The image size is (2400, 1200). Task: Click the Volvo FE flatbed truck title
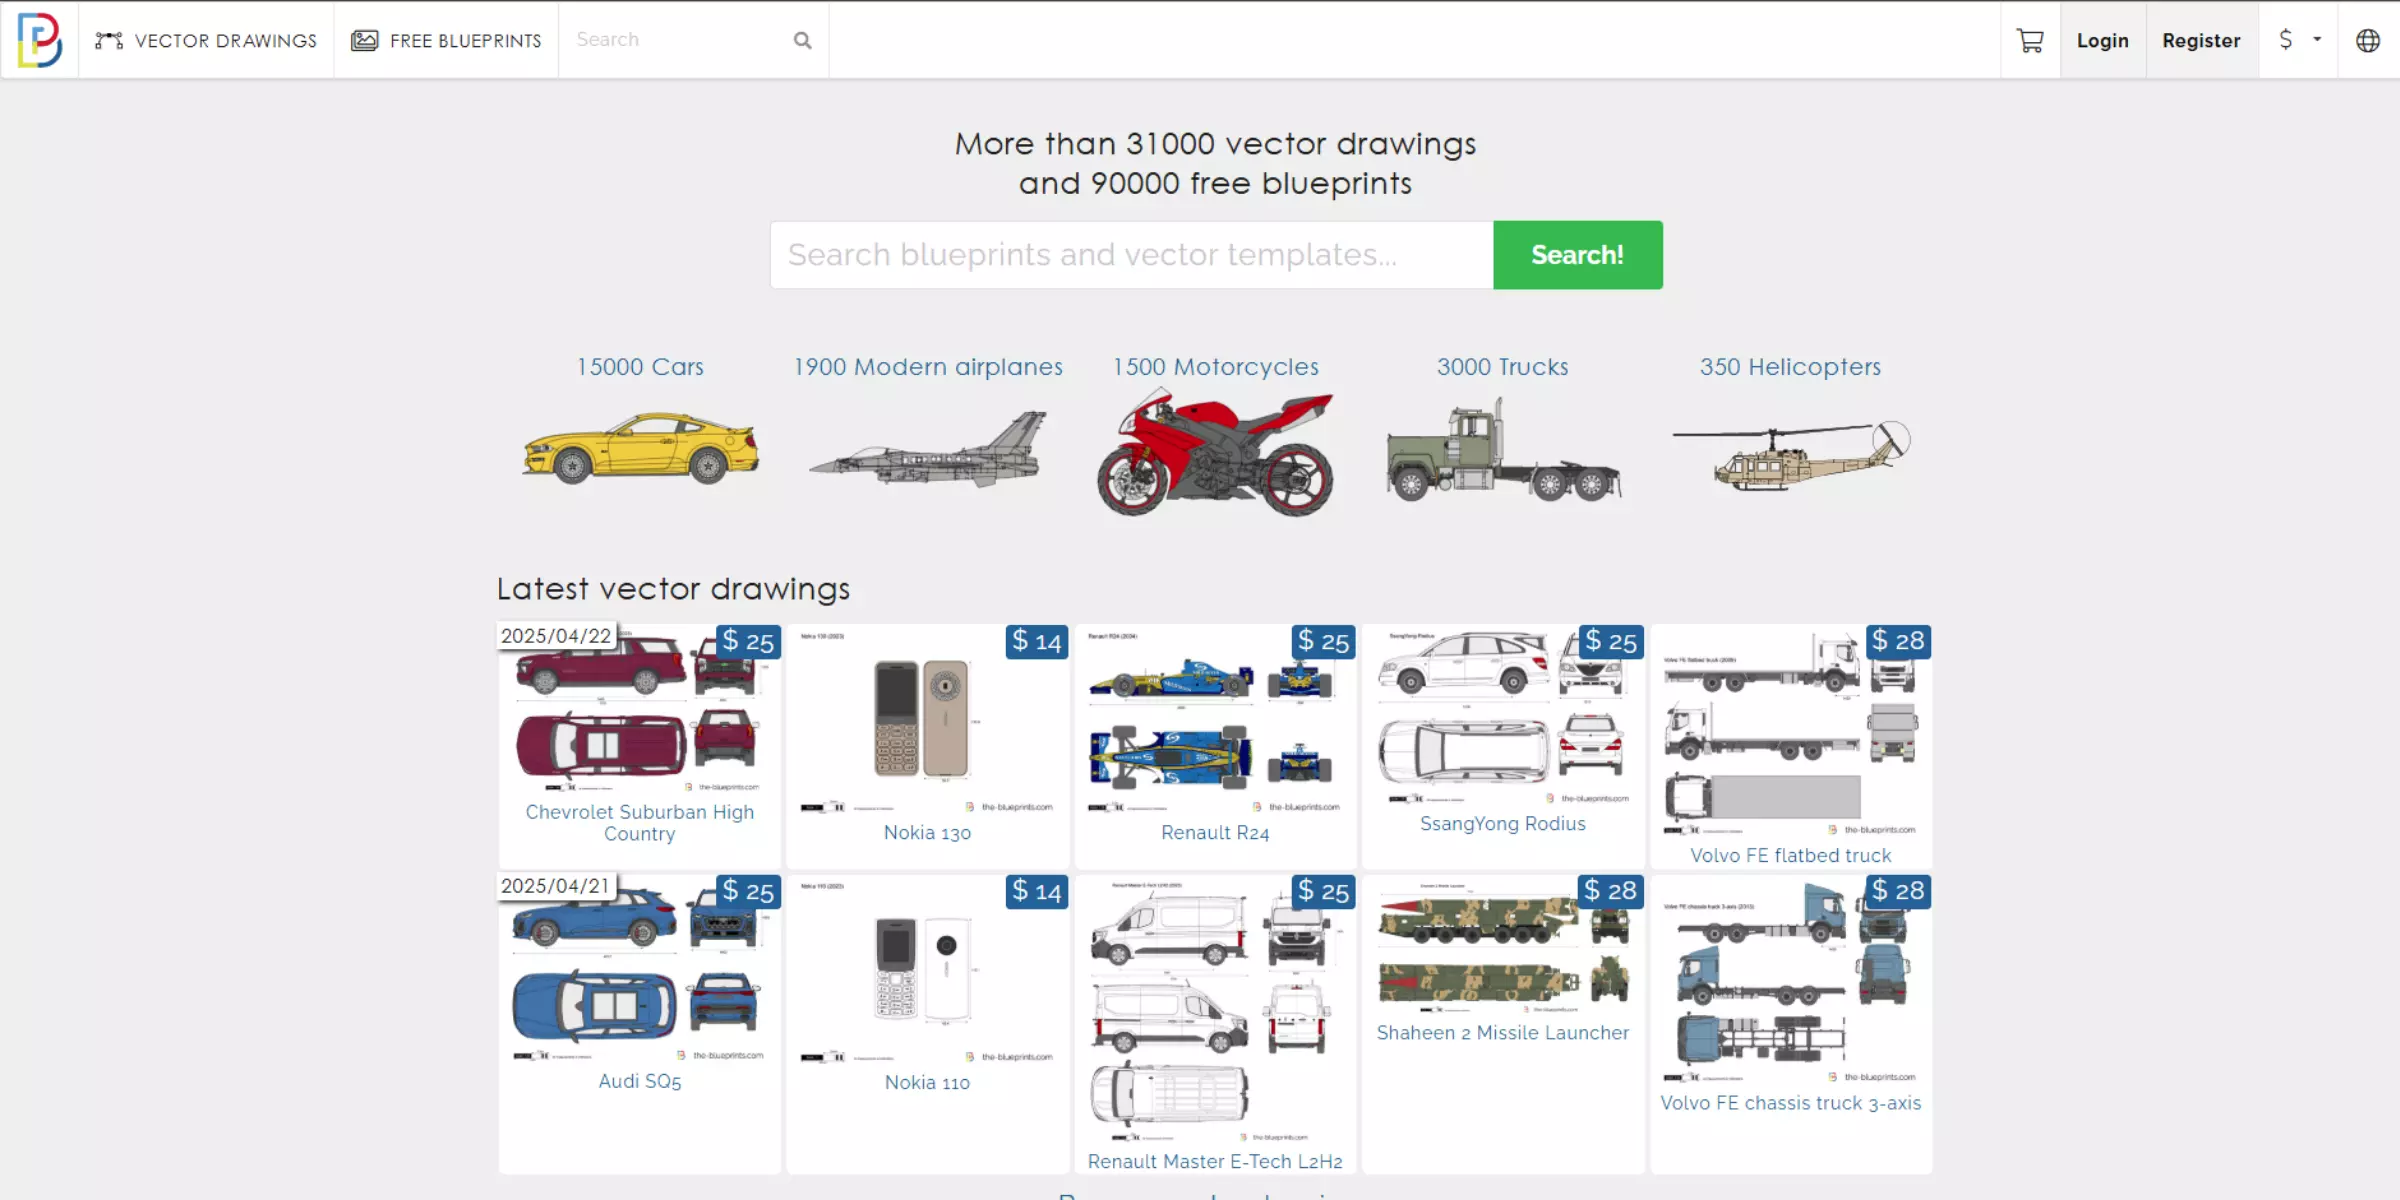1791,856
